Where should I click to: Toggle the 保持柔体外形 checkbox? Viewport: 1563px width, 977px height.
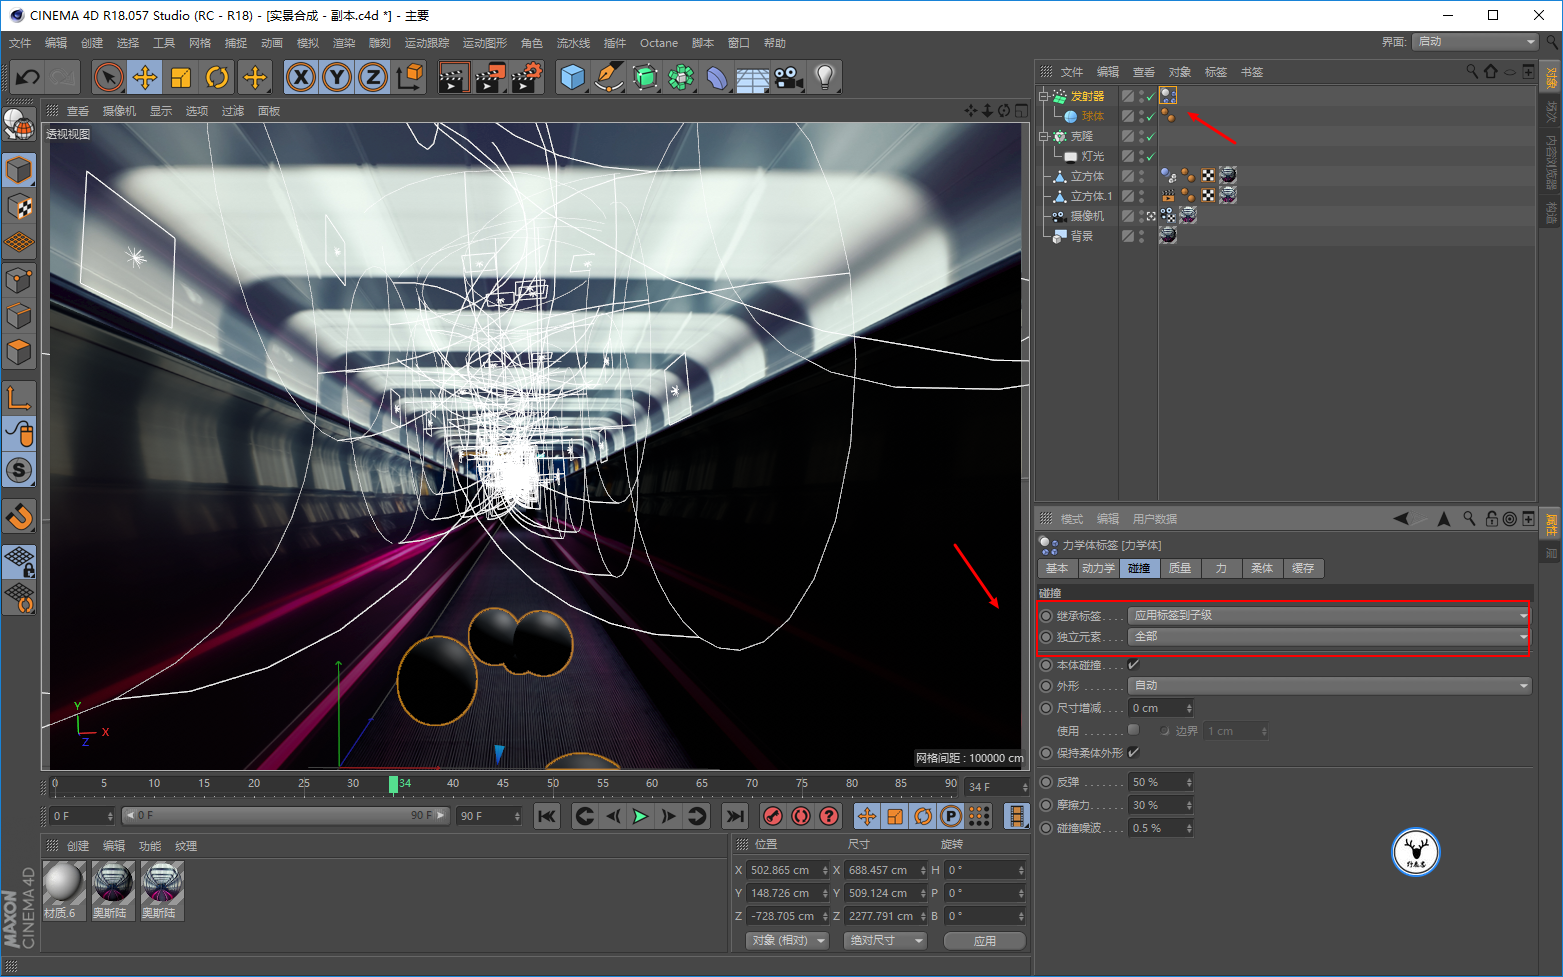(1134, 753)
